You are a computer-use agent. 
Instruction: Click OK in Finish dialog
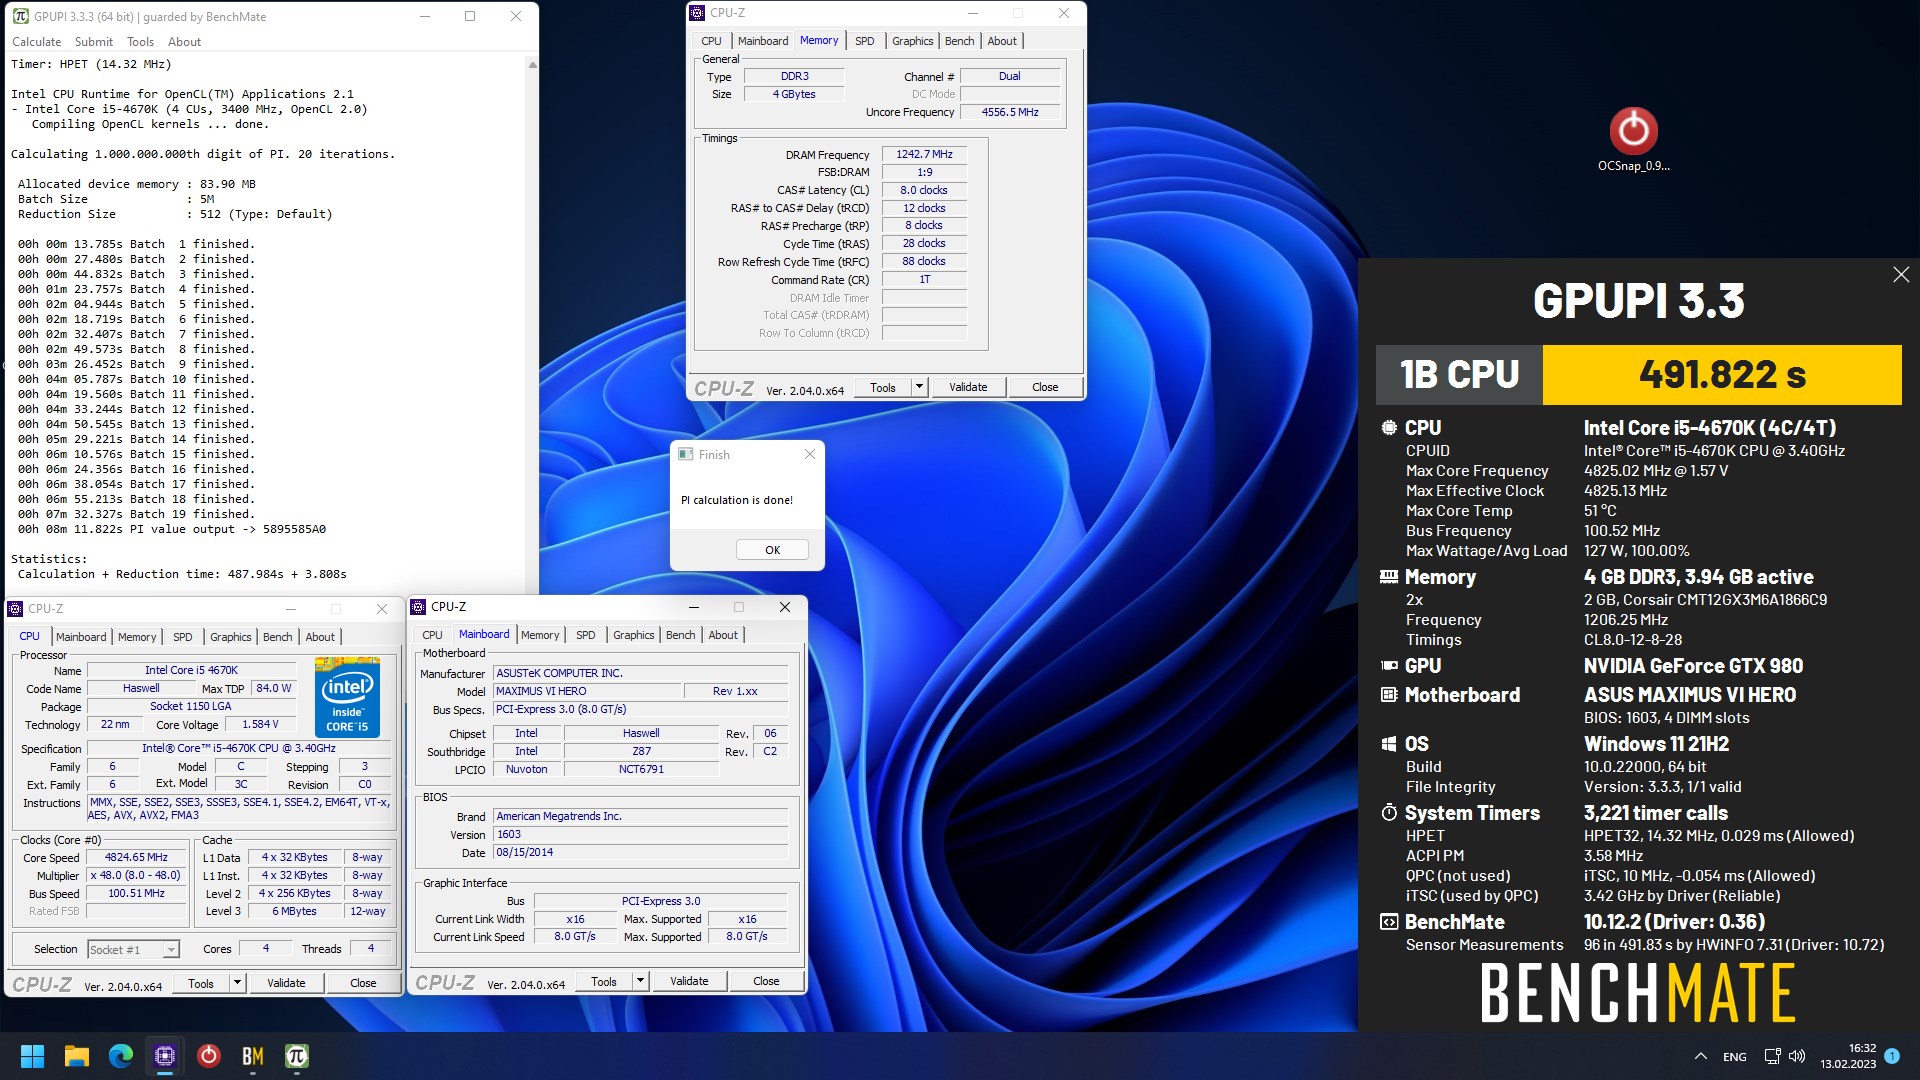pyautogui.click(x=772, y=550)
